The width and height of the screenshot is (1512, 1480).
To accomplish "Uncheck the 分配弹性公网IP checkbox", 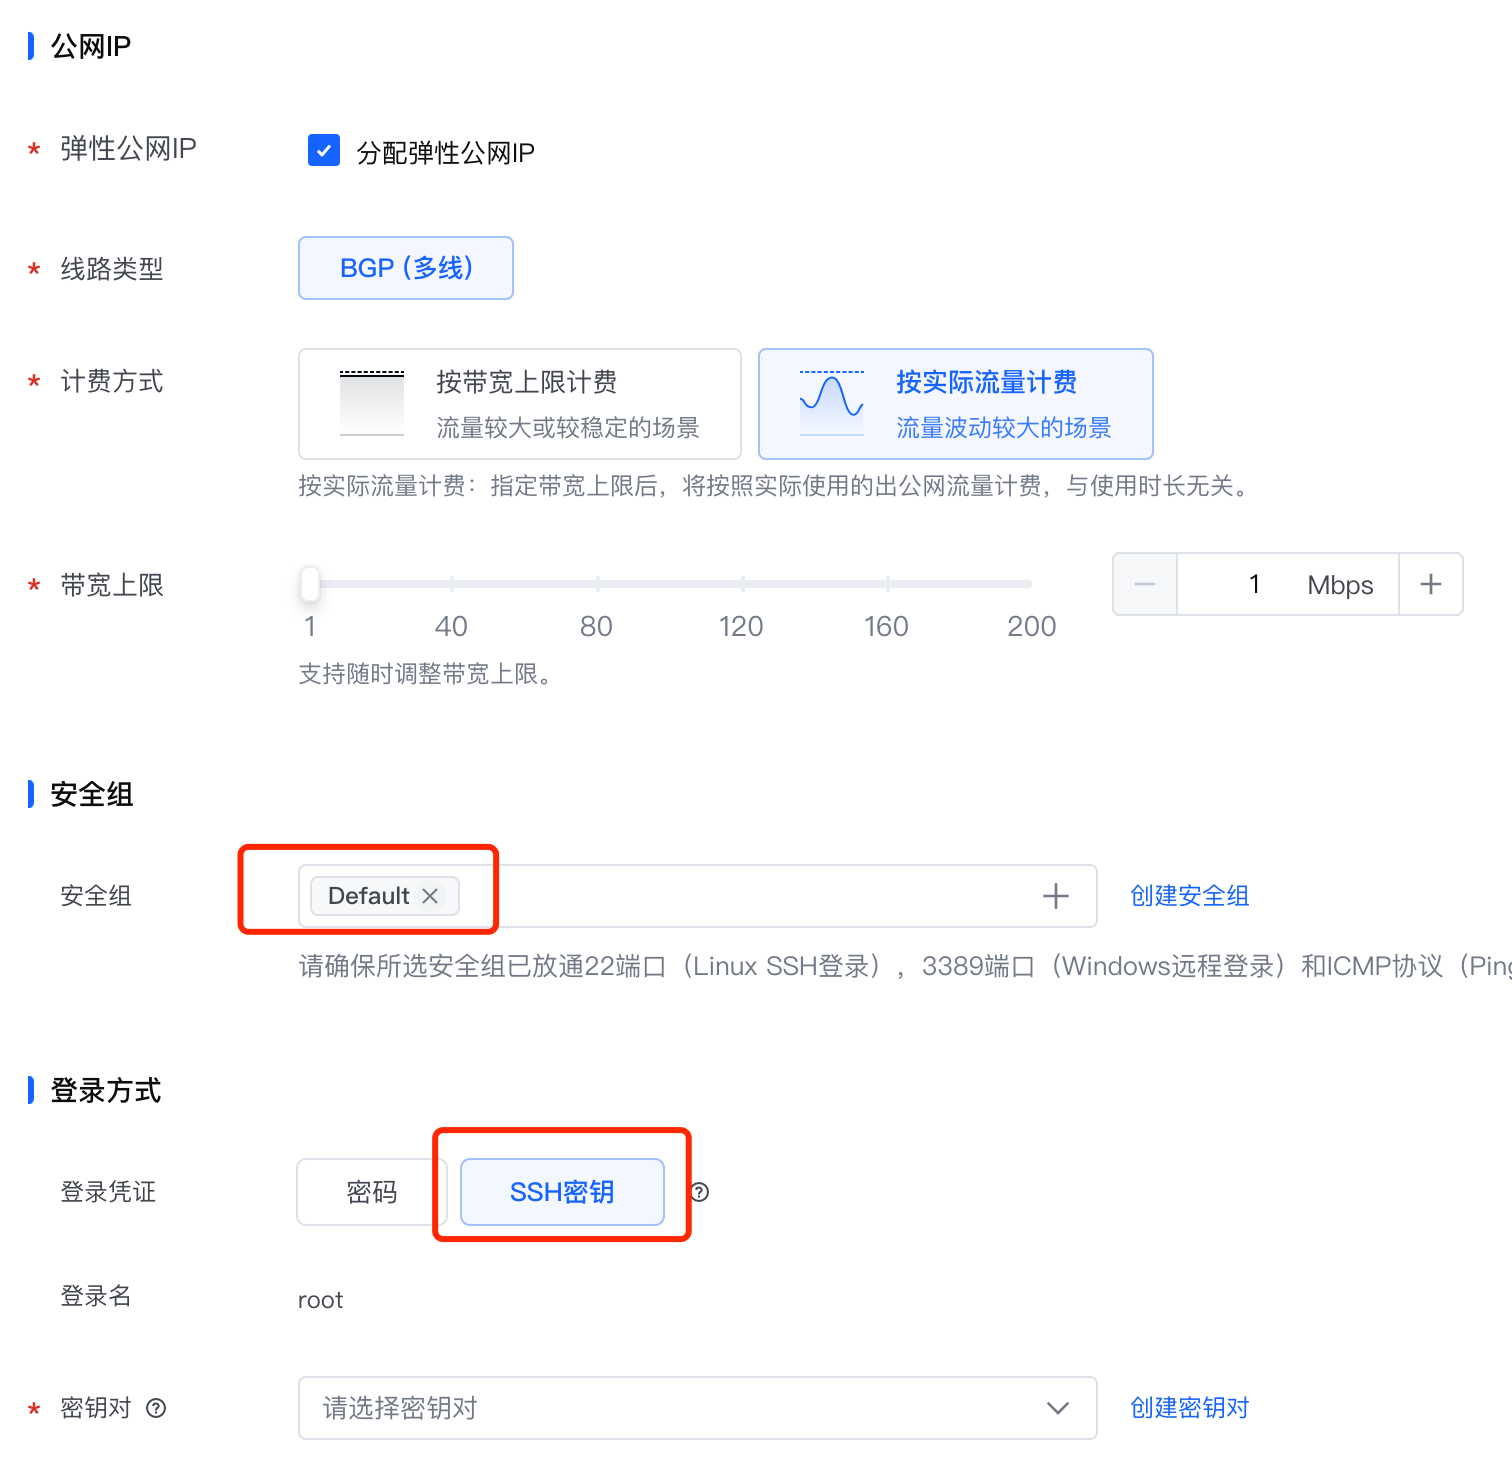I will tap(324, 151).
